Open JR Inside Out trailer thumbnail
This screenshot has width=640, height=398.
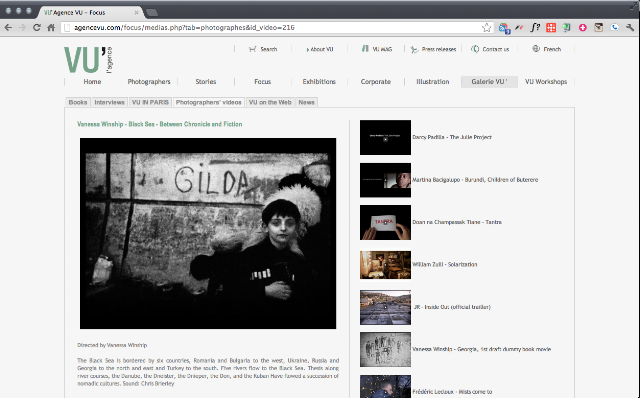pos(385,307)
